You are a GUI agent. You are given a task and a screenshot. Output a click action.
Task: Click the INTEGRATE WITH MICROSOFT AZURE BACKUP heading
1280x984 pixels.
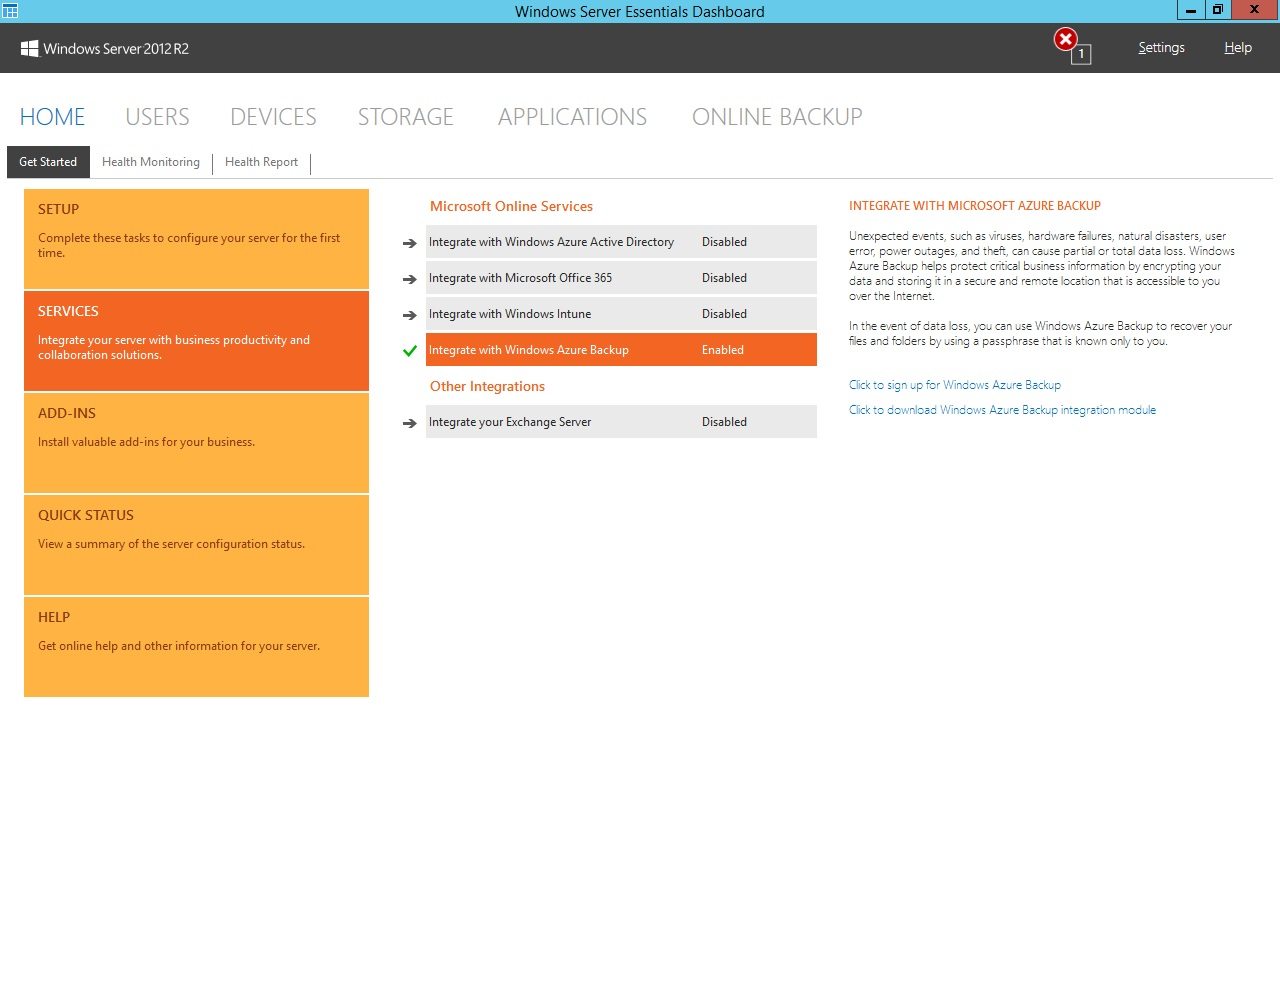(x=975, y=206)
